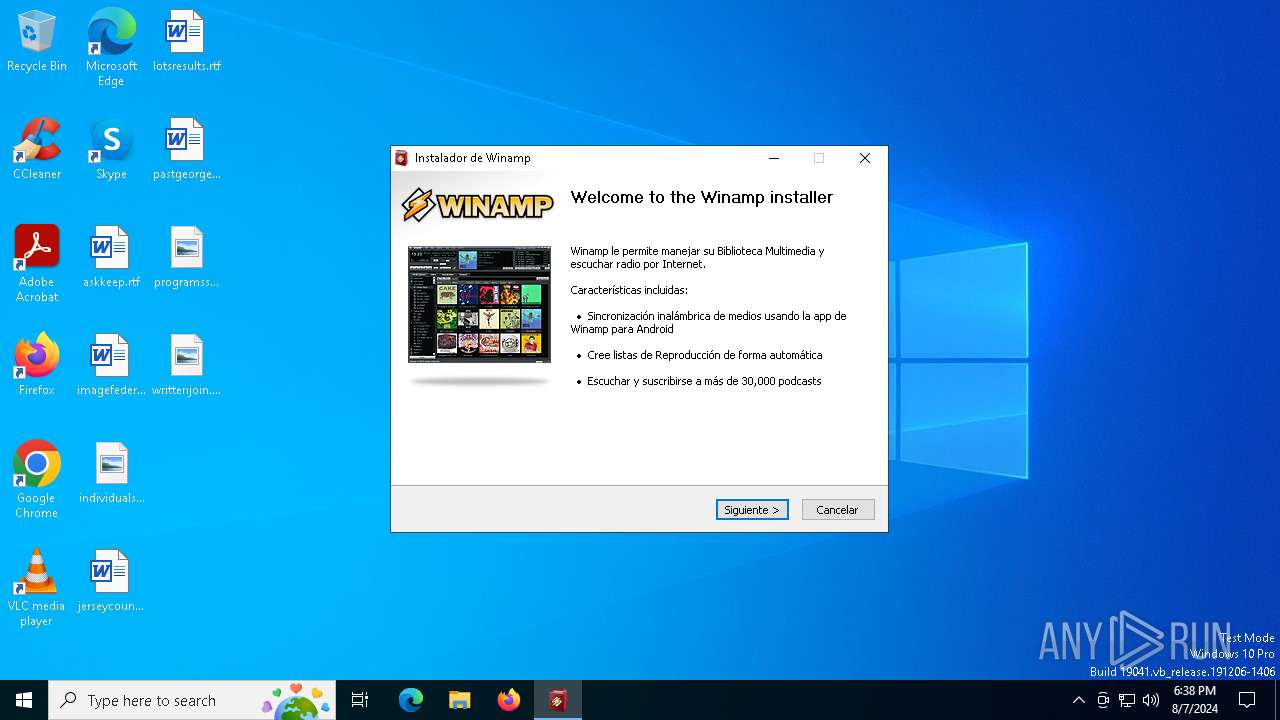Select the programss image file icon
Image resolution: width=1280 pixels, height=720 pixels.
[186, 258]
